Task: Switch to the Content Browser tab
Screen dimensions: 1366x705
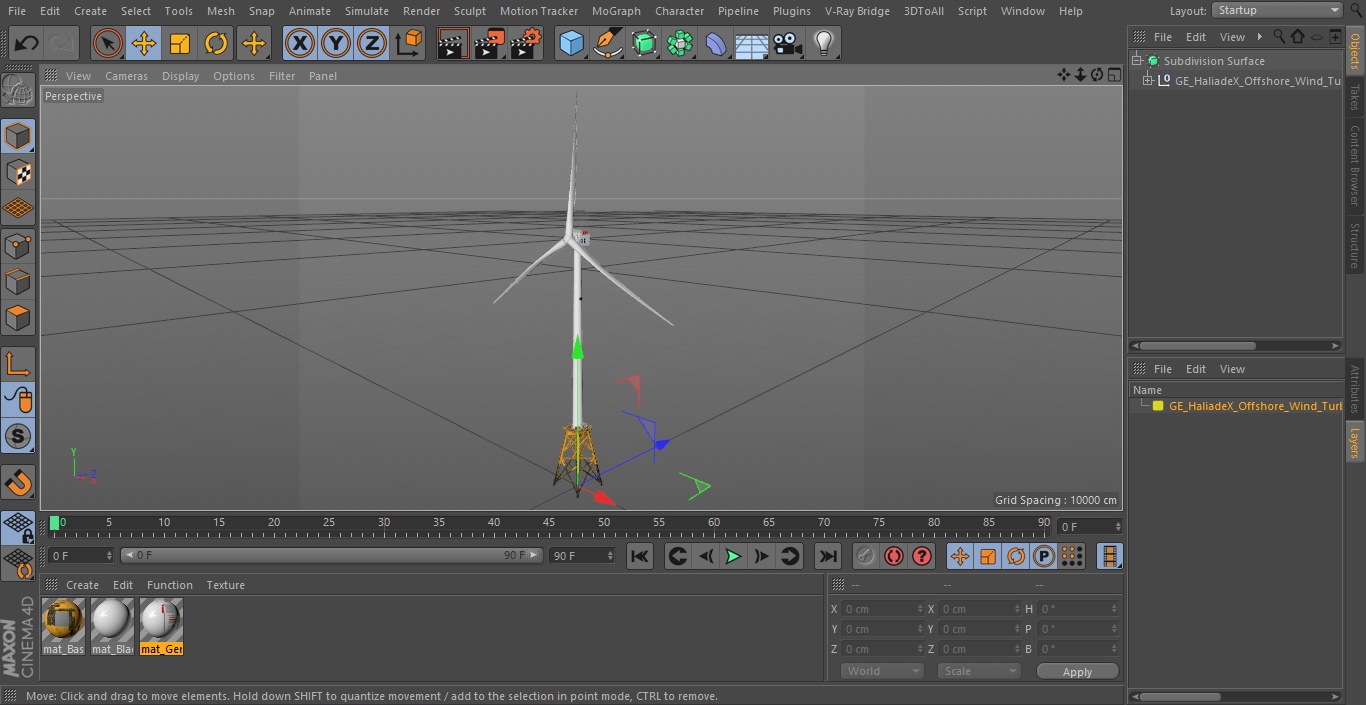Action: click(1355, 164)
